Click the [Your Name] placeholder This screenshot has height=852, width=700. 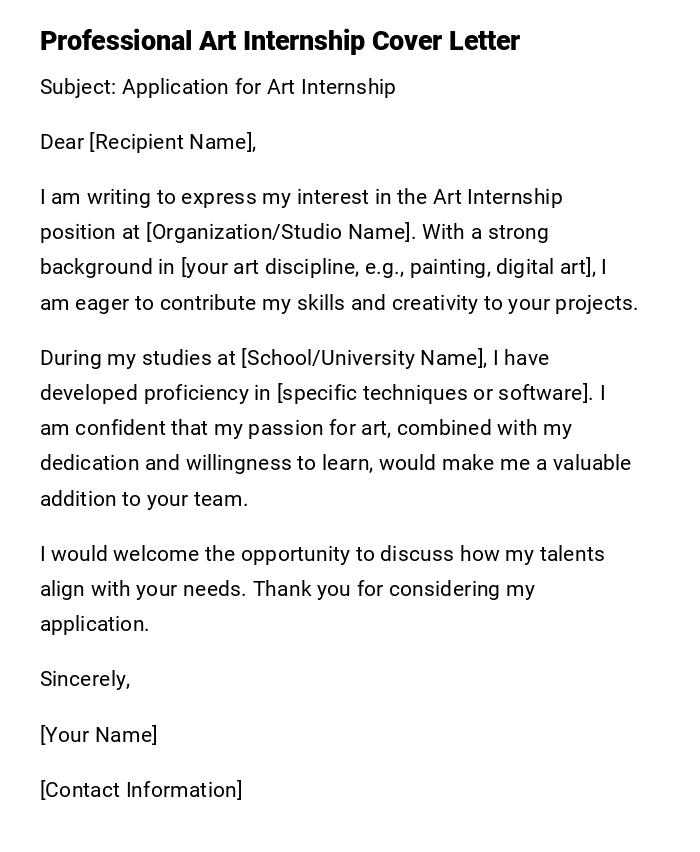point(99,736)
